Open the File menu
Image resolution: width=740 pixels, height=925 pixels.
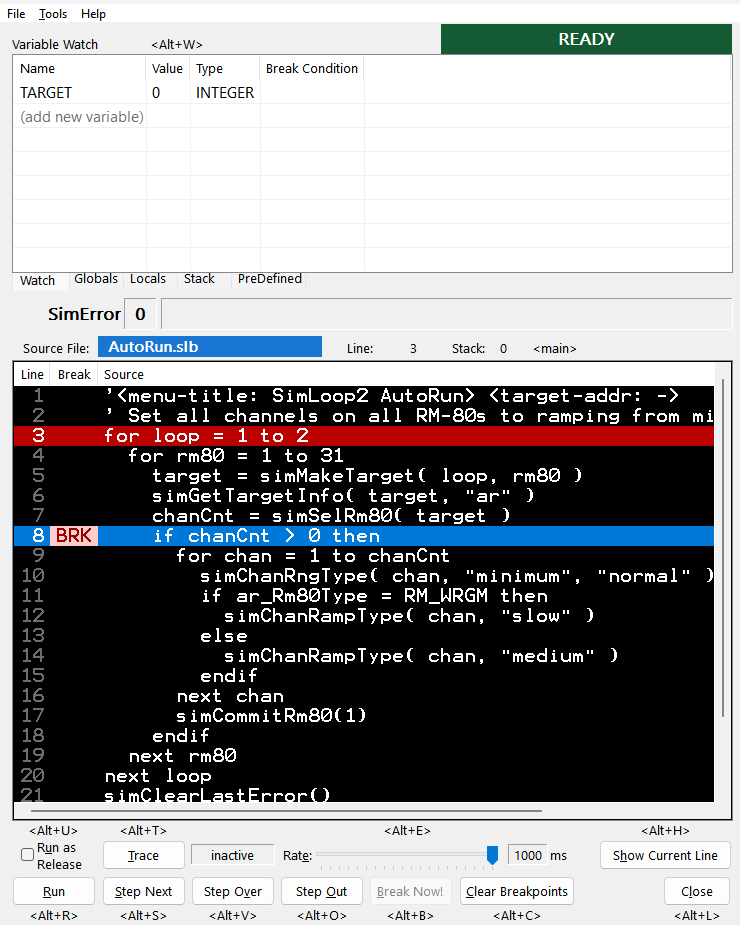point(16,14)
